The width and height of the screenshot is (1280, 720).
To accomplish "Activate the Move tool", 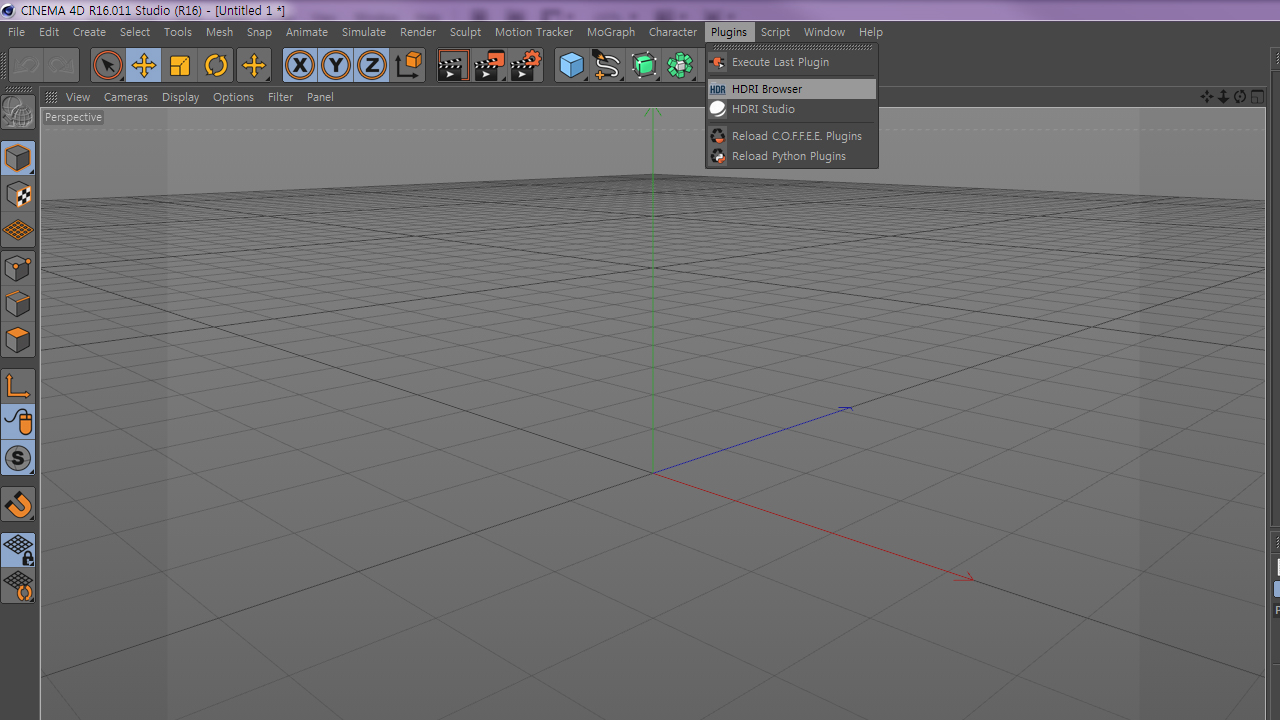I will [144, 66].
